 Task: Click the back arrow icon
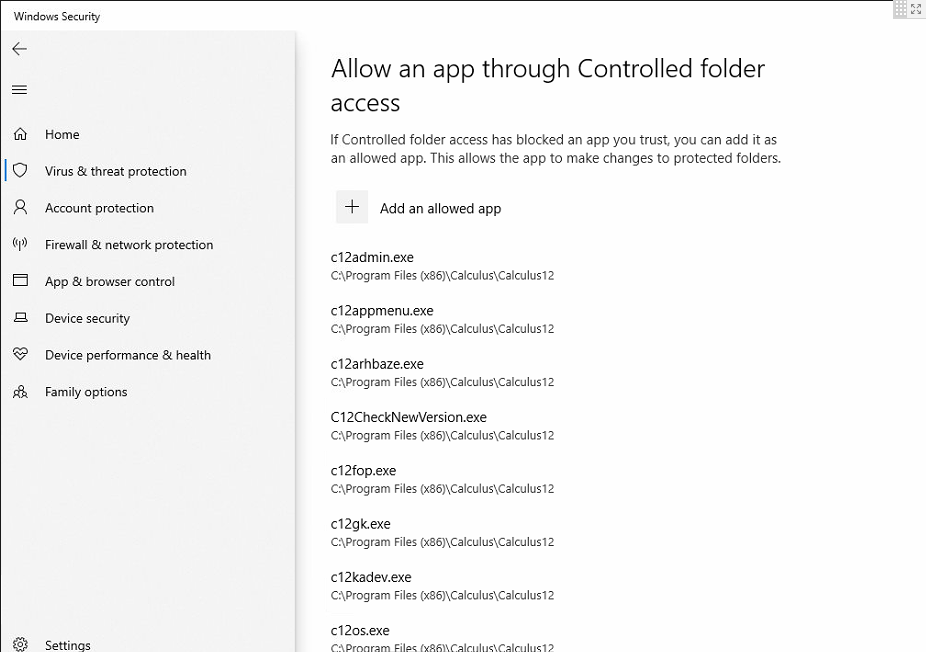pyautogui.click(x=20, y=49)
